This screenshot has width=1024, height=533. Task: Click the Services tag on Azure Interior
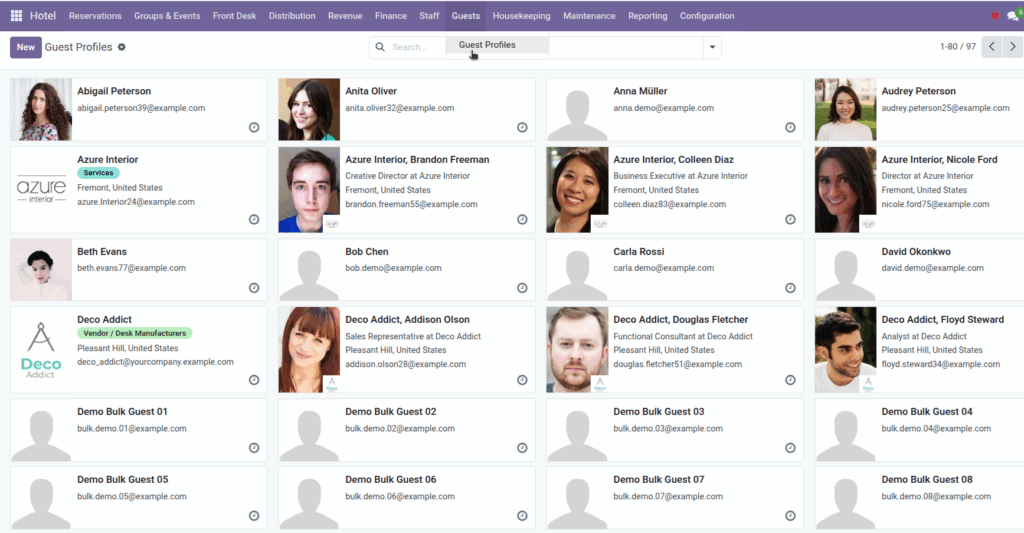coord(98,173)
